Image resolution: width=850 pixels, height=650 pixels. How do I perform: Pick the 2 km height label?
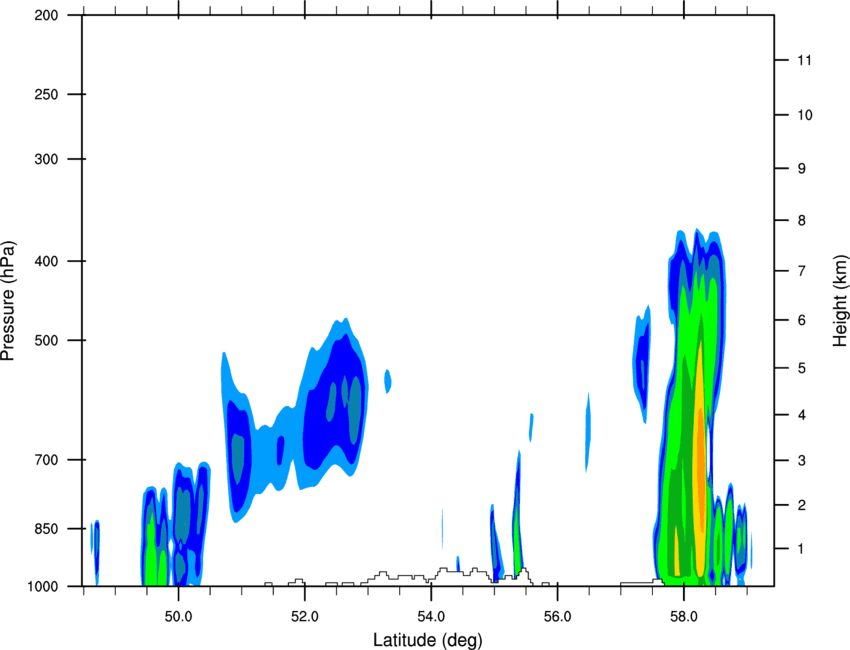click(801, 505)
